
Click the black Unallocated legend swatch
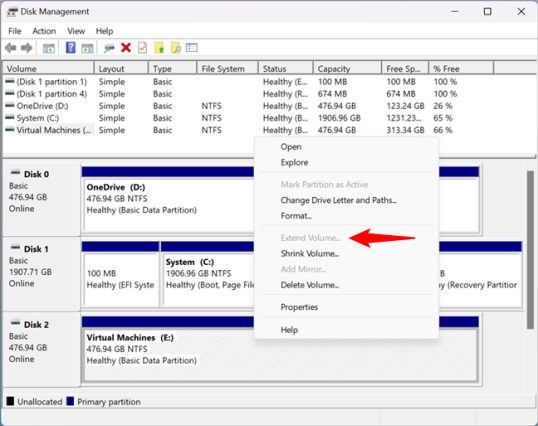click(x=10, y=401)
